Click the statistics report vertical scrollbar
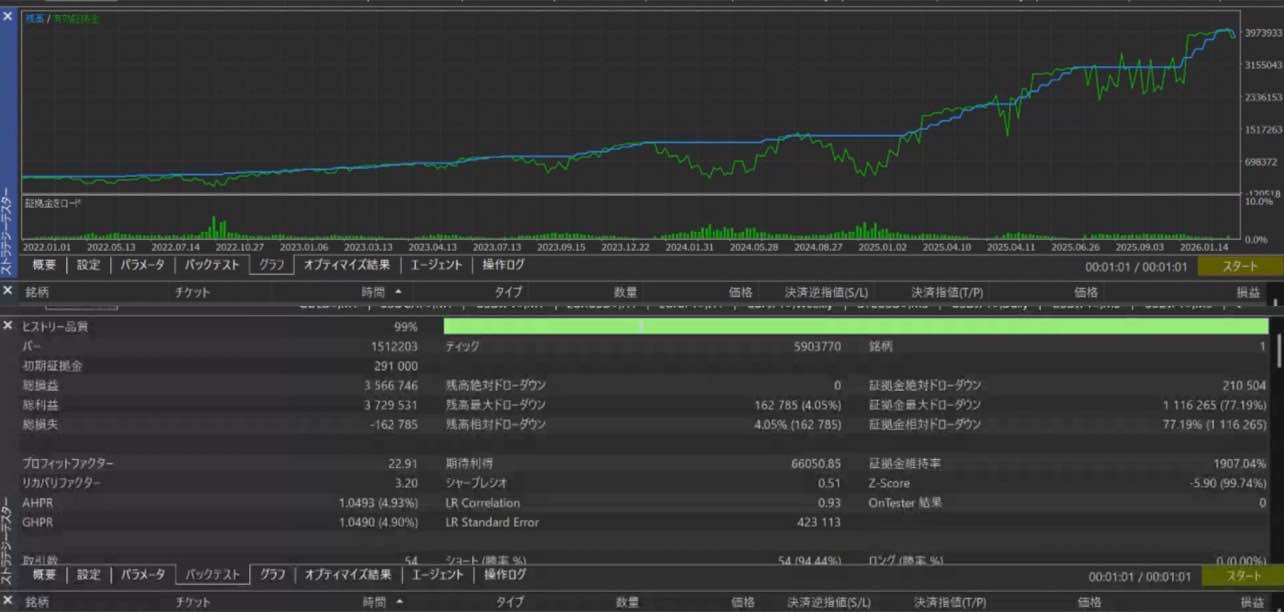The width and height of the screenshot is (1284, 612). coord(1278,352)
